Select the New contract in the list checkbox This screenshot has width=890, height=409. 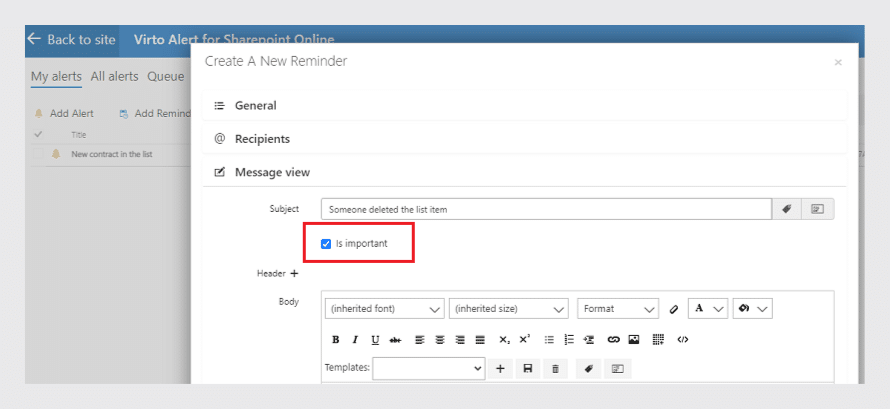point(38,154)
